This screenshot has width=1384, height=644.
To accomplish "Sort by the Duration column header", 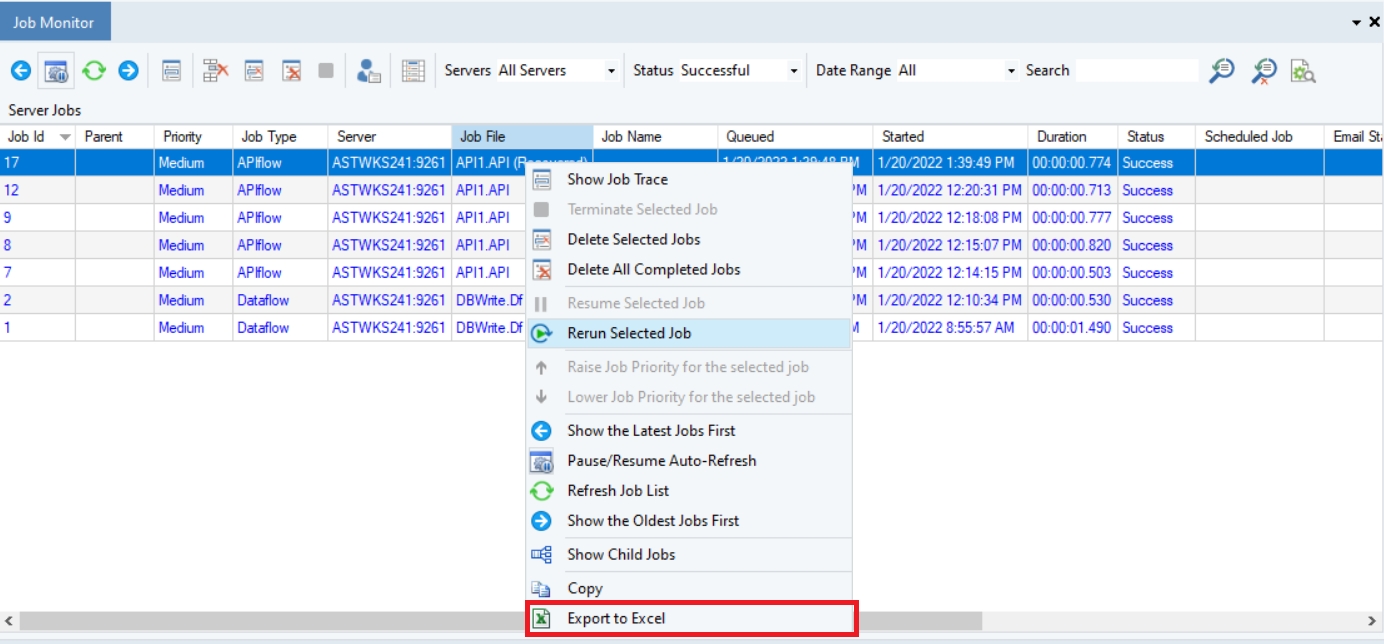I will coord(1061,137).
